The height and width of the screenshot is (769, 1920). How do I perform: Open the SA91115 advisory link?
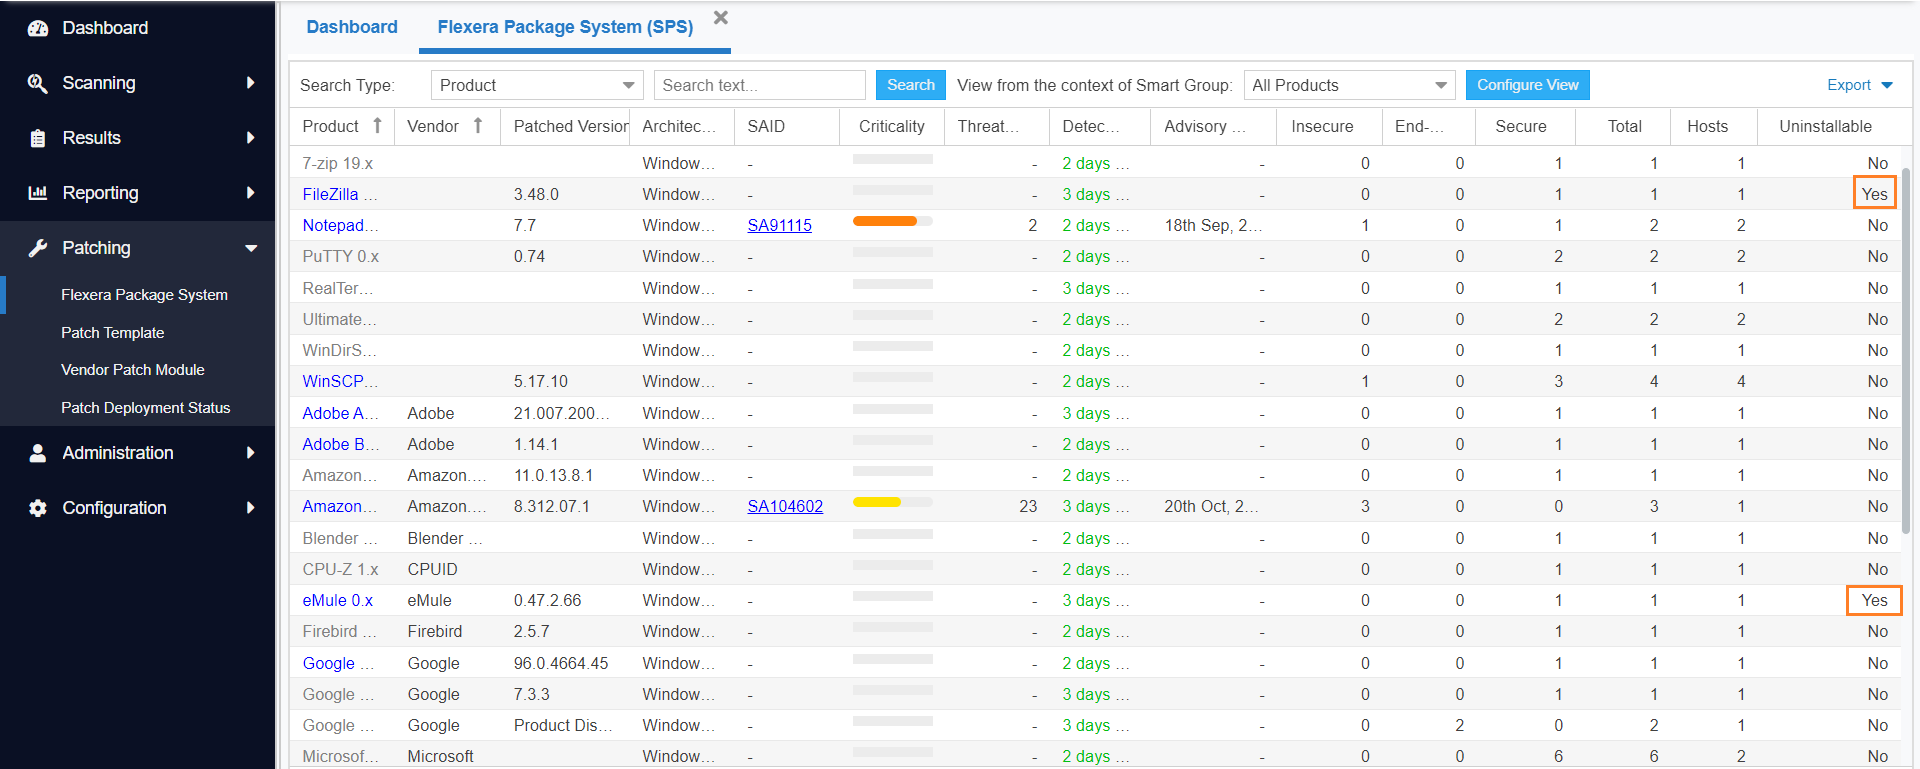(x=779, y=226)
